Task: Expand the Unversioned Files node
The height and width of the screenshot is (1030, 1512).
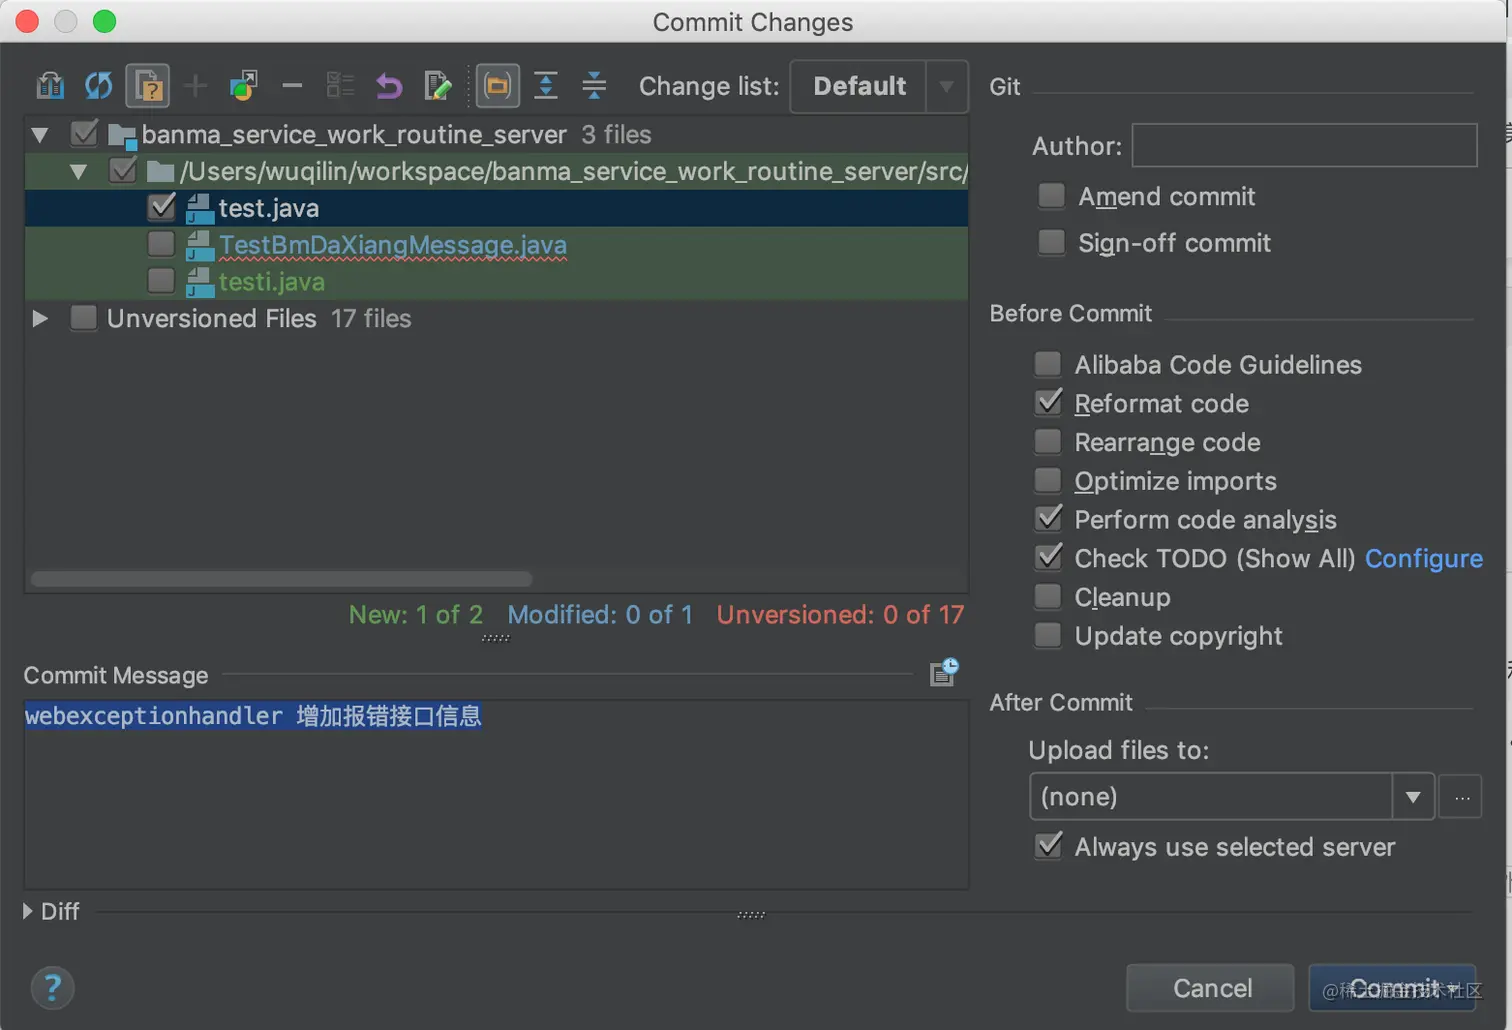Action: click(x=40, y=319)
